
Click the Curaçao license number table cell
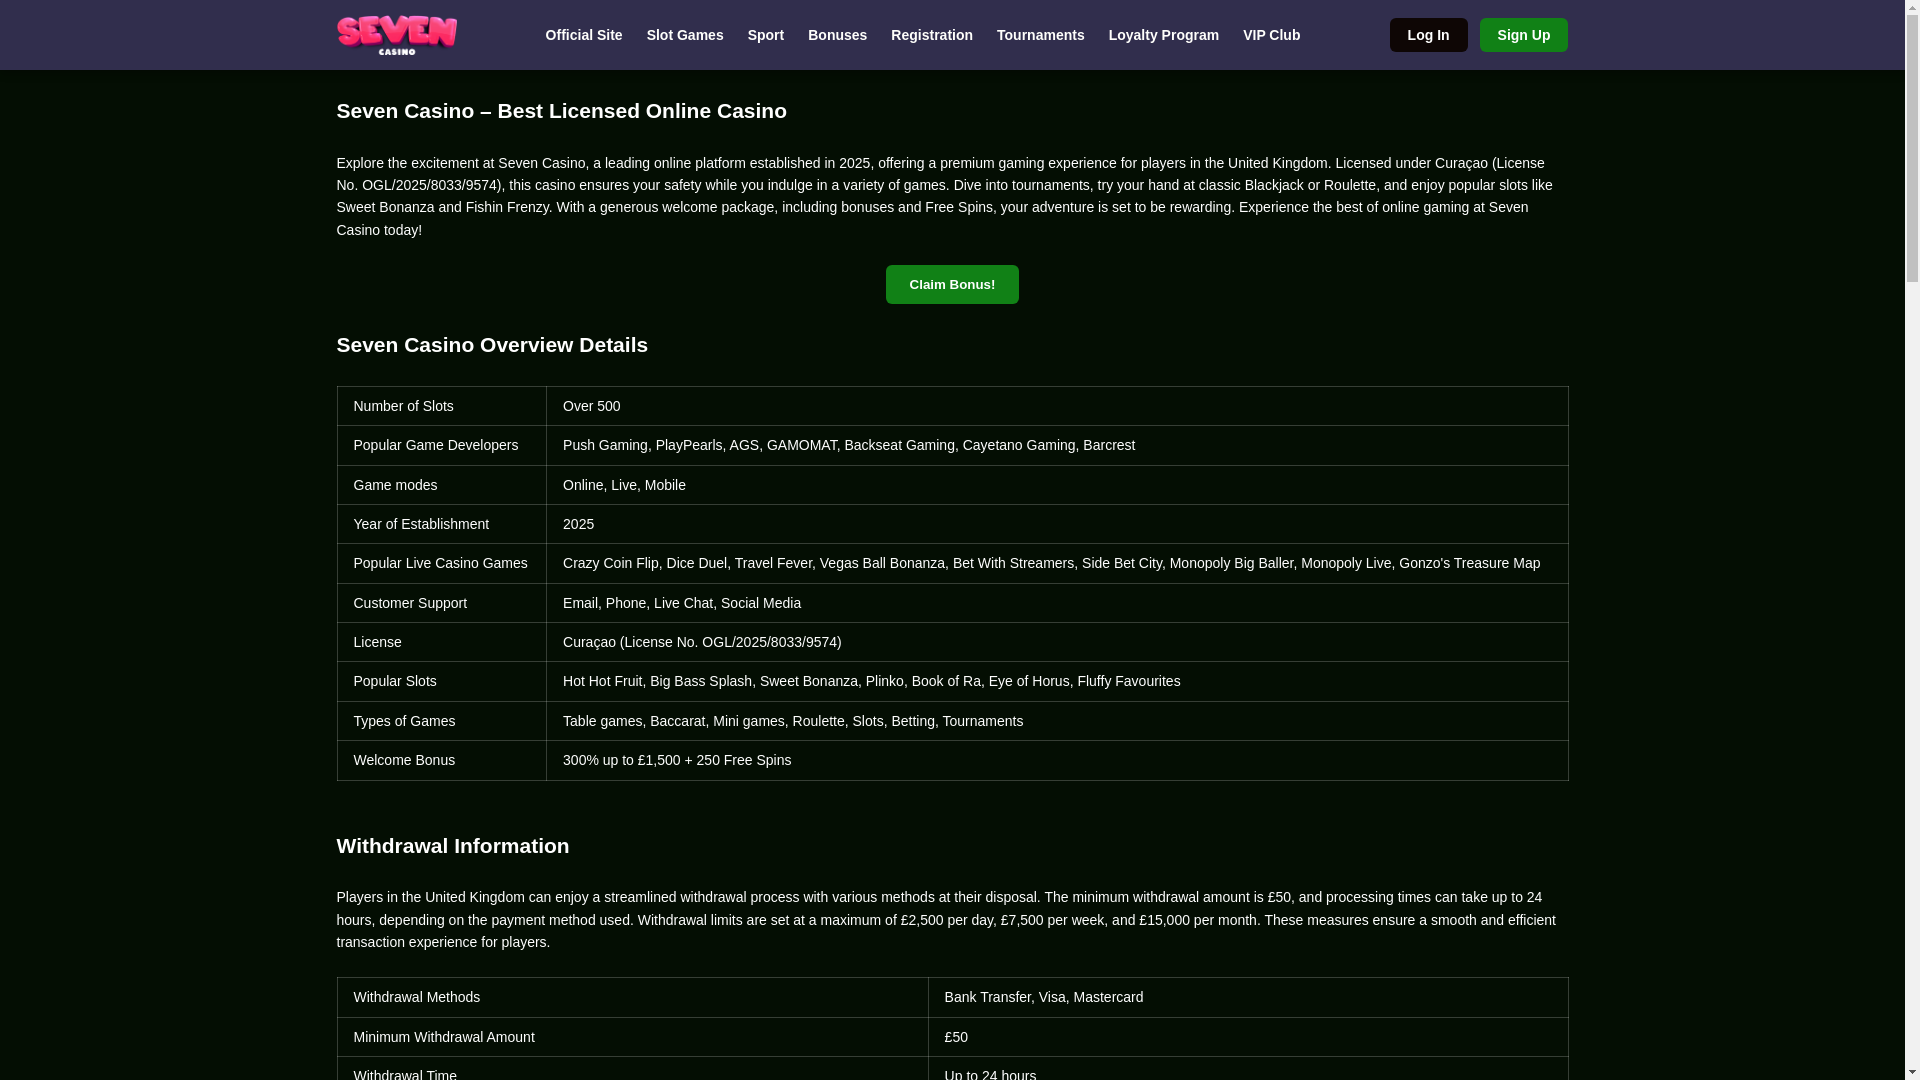1057,642
